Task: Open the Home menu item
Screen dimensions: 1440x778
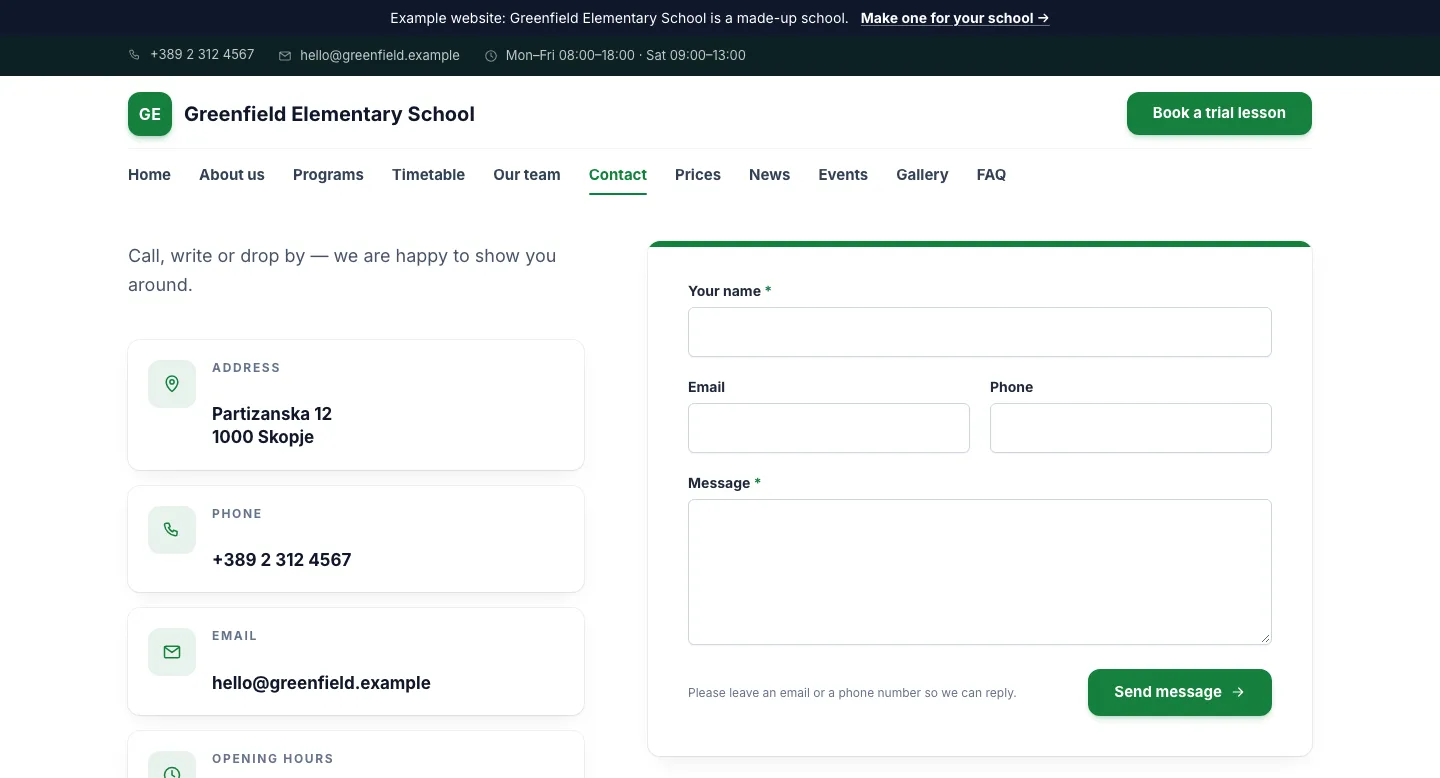Action: click(149, 175)
